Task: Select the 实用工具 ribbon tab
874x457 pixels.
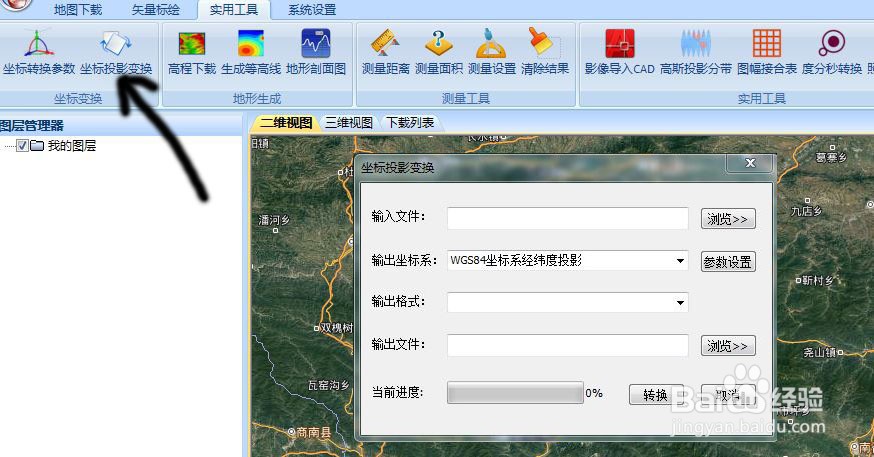Action: [x=234, y=9]
